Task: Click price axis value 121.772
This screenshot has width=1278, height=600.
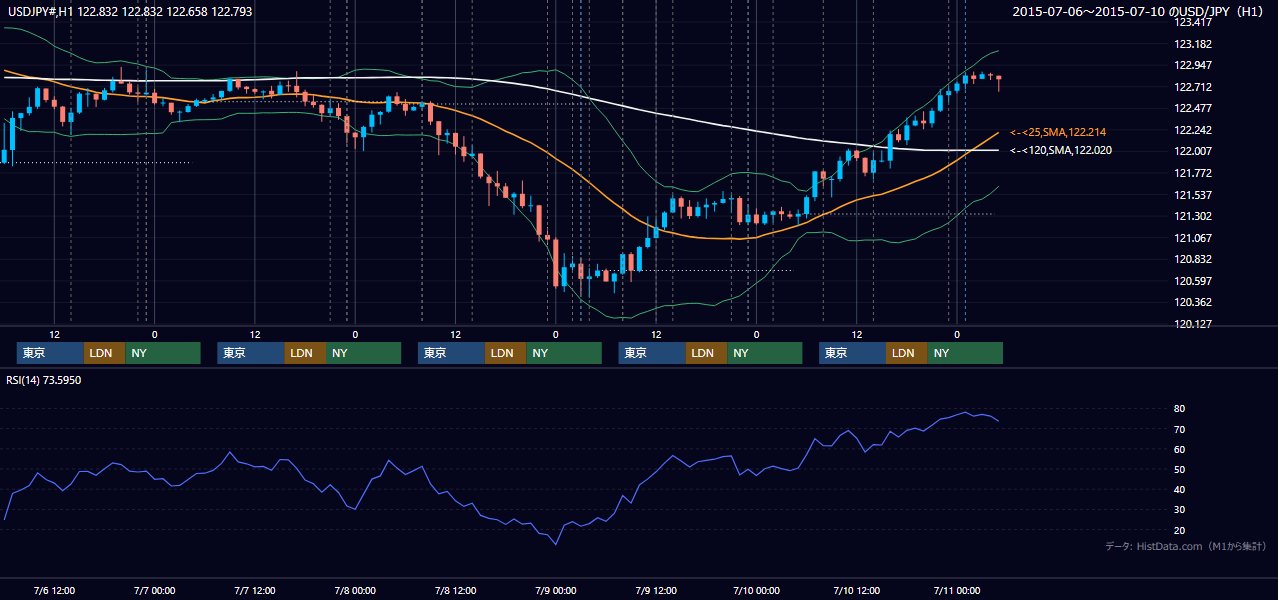Action: click(1192, 173)
